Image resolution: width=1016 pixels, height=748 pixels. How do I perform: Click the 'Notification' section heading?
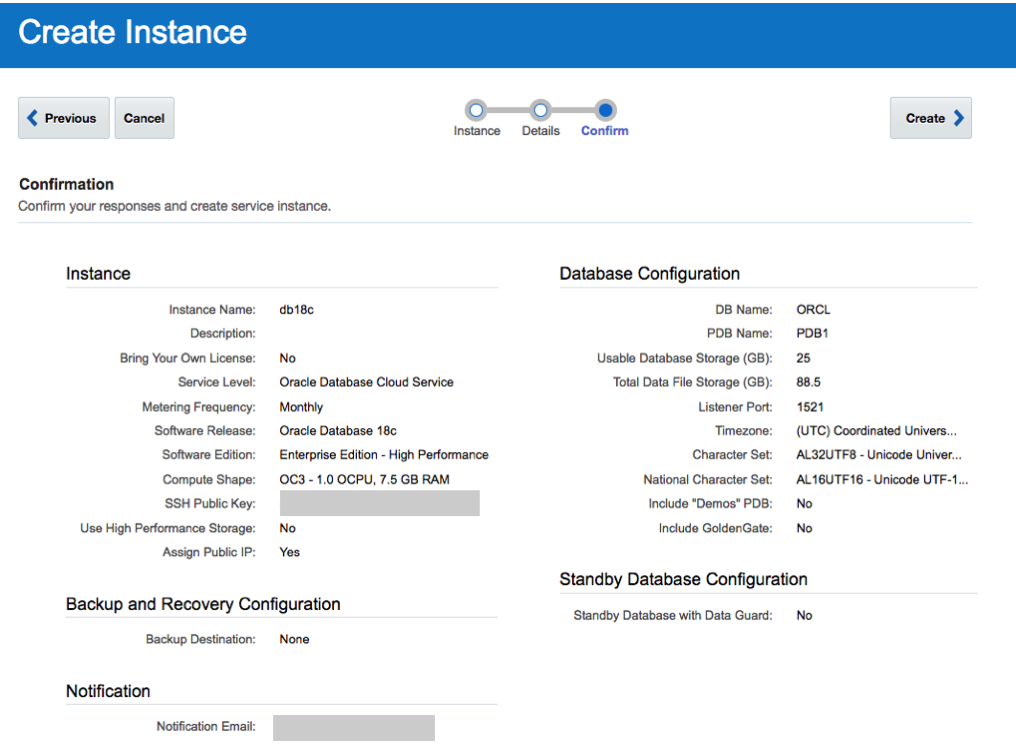pyautogui.click(x=108, y=692)
